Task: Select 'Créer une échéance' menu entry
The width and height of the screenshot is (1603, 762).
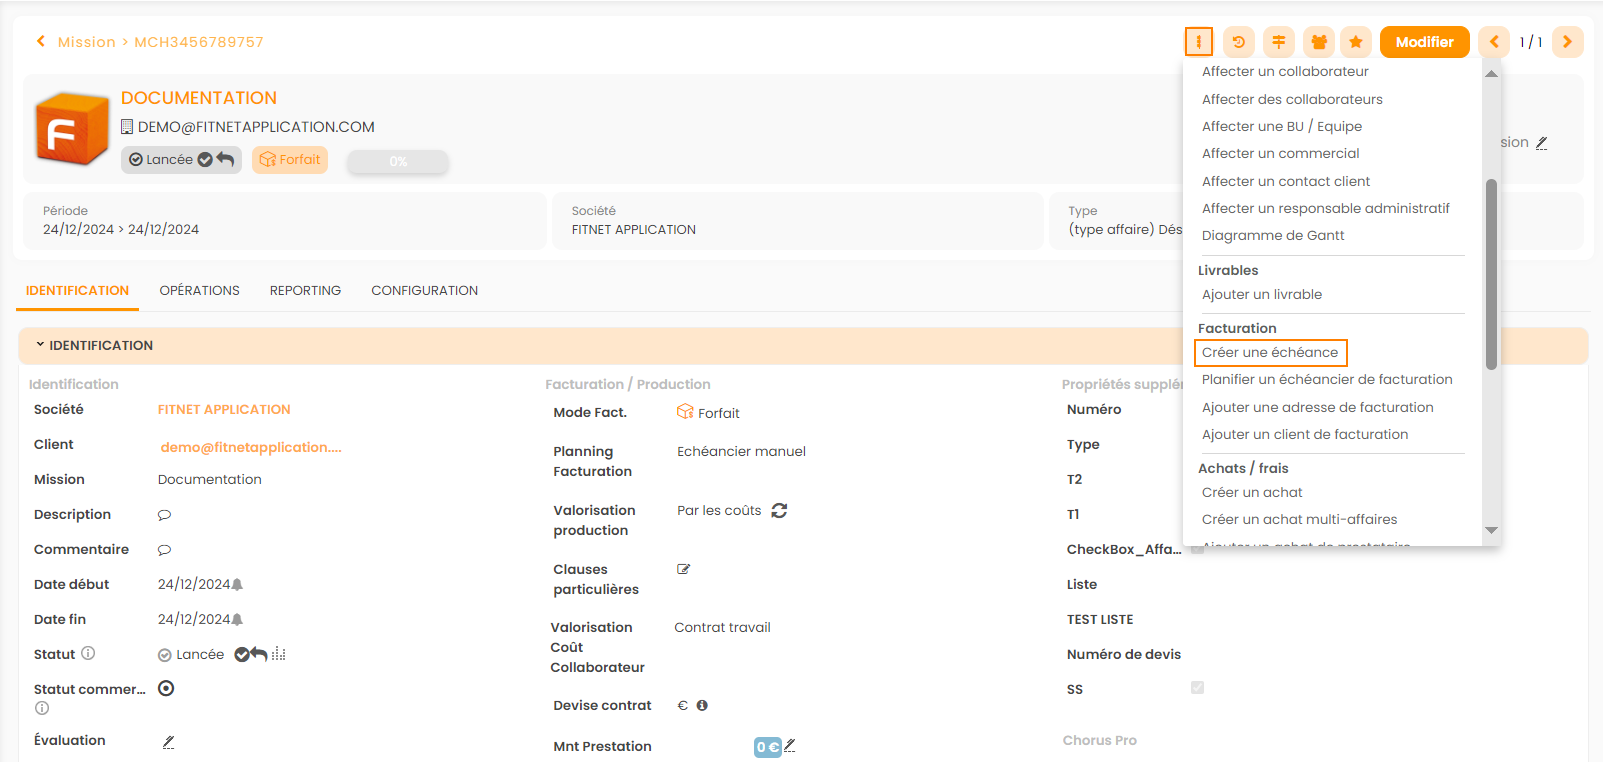Action: (x=1269, y=353)
